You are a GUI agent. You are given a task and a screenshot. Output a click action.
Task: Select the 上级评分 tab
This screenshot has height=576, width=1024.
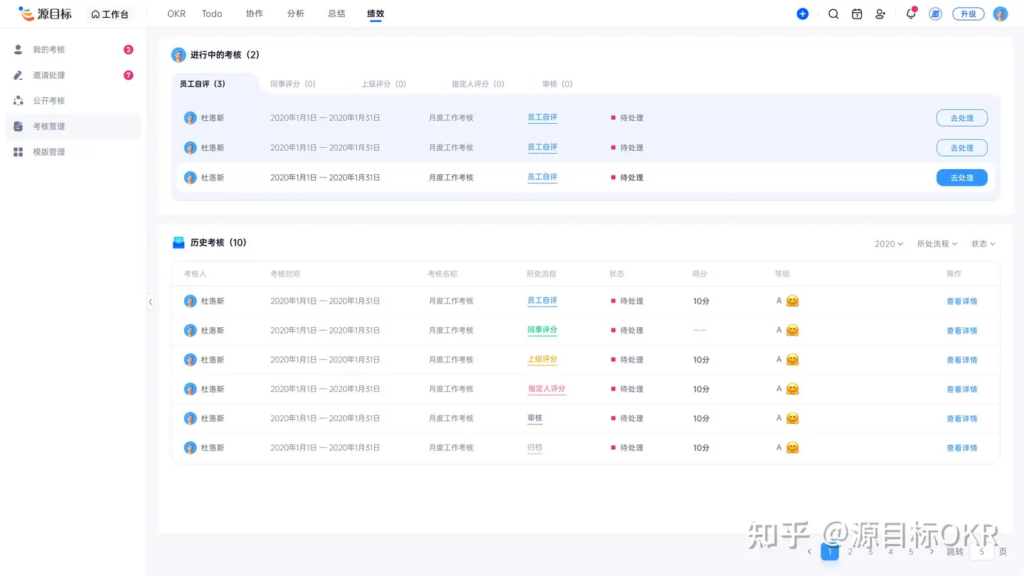pos(383,84)
